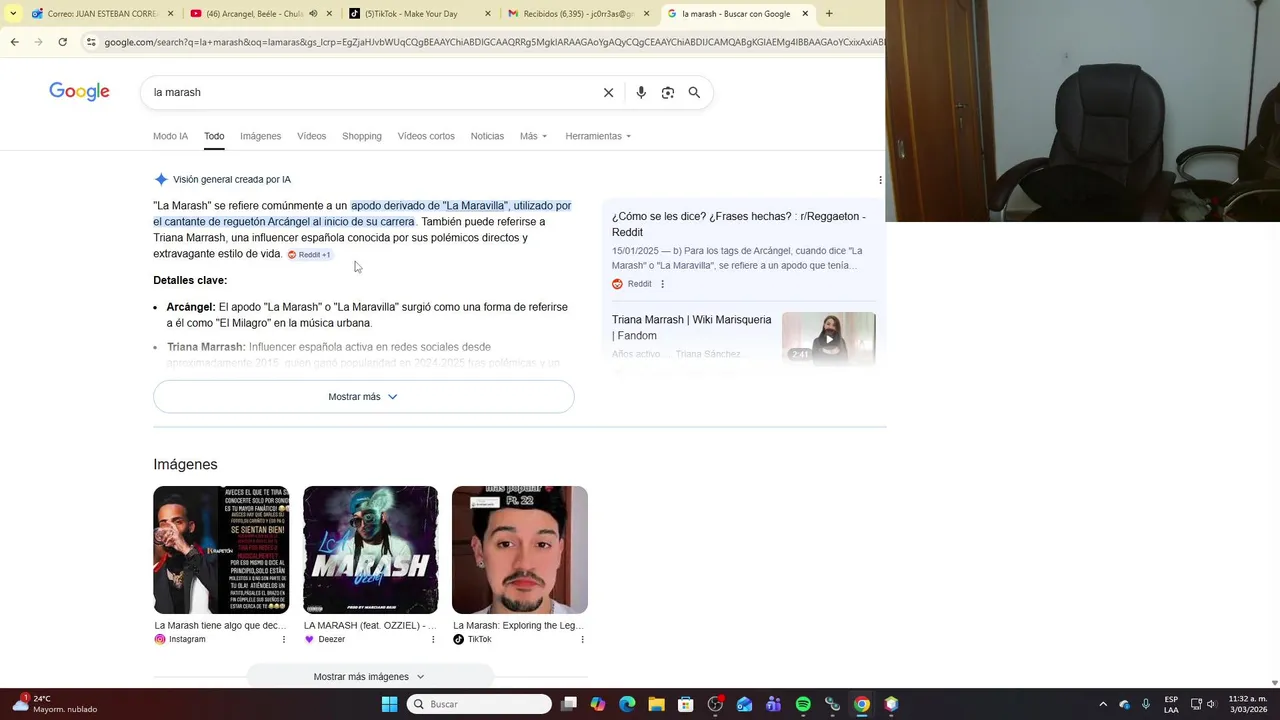This screenshot has height=720, width=1280.
Task: Select the Noticias search tab
Action: point(487,136)
